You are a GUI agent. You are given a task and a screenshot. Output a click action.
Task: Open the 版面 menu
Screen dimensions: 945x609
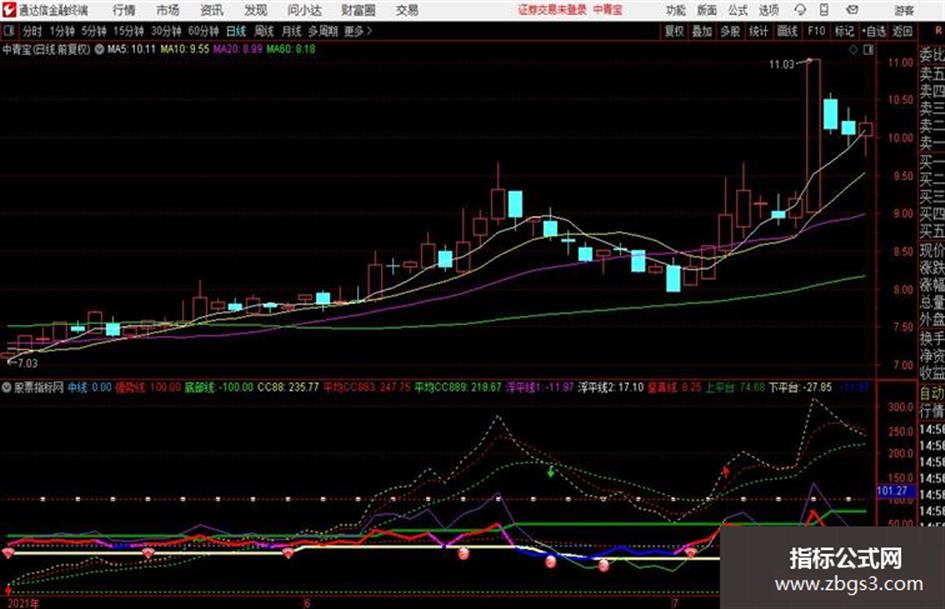click(707, 10)
